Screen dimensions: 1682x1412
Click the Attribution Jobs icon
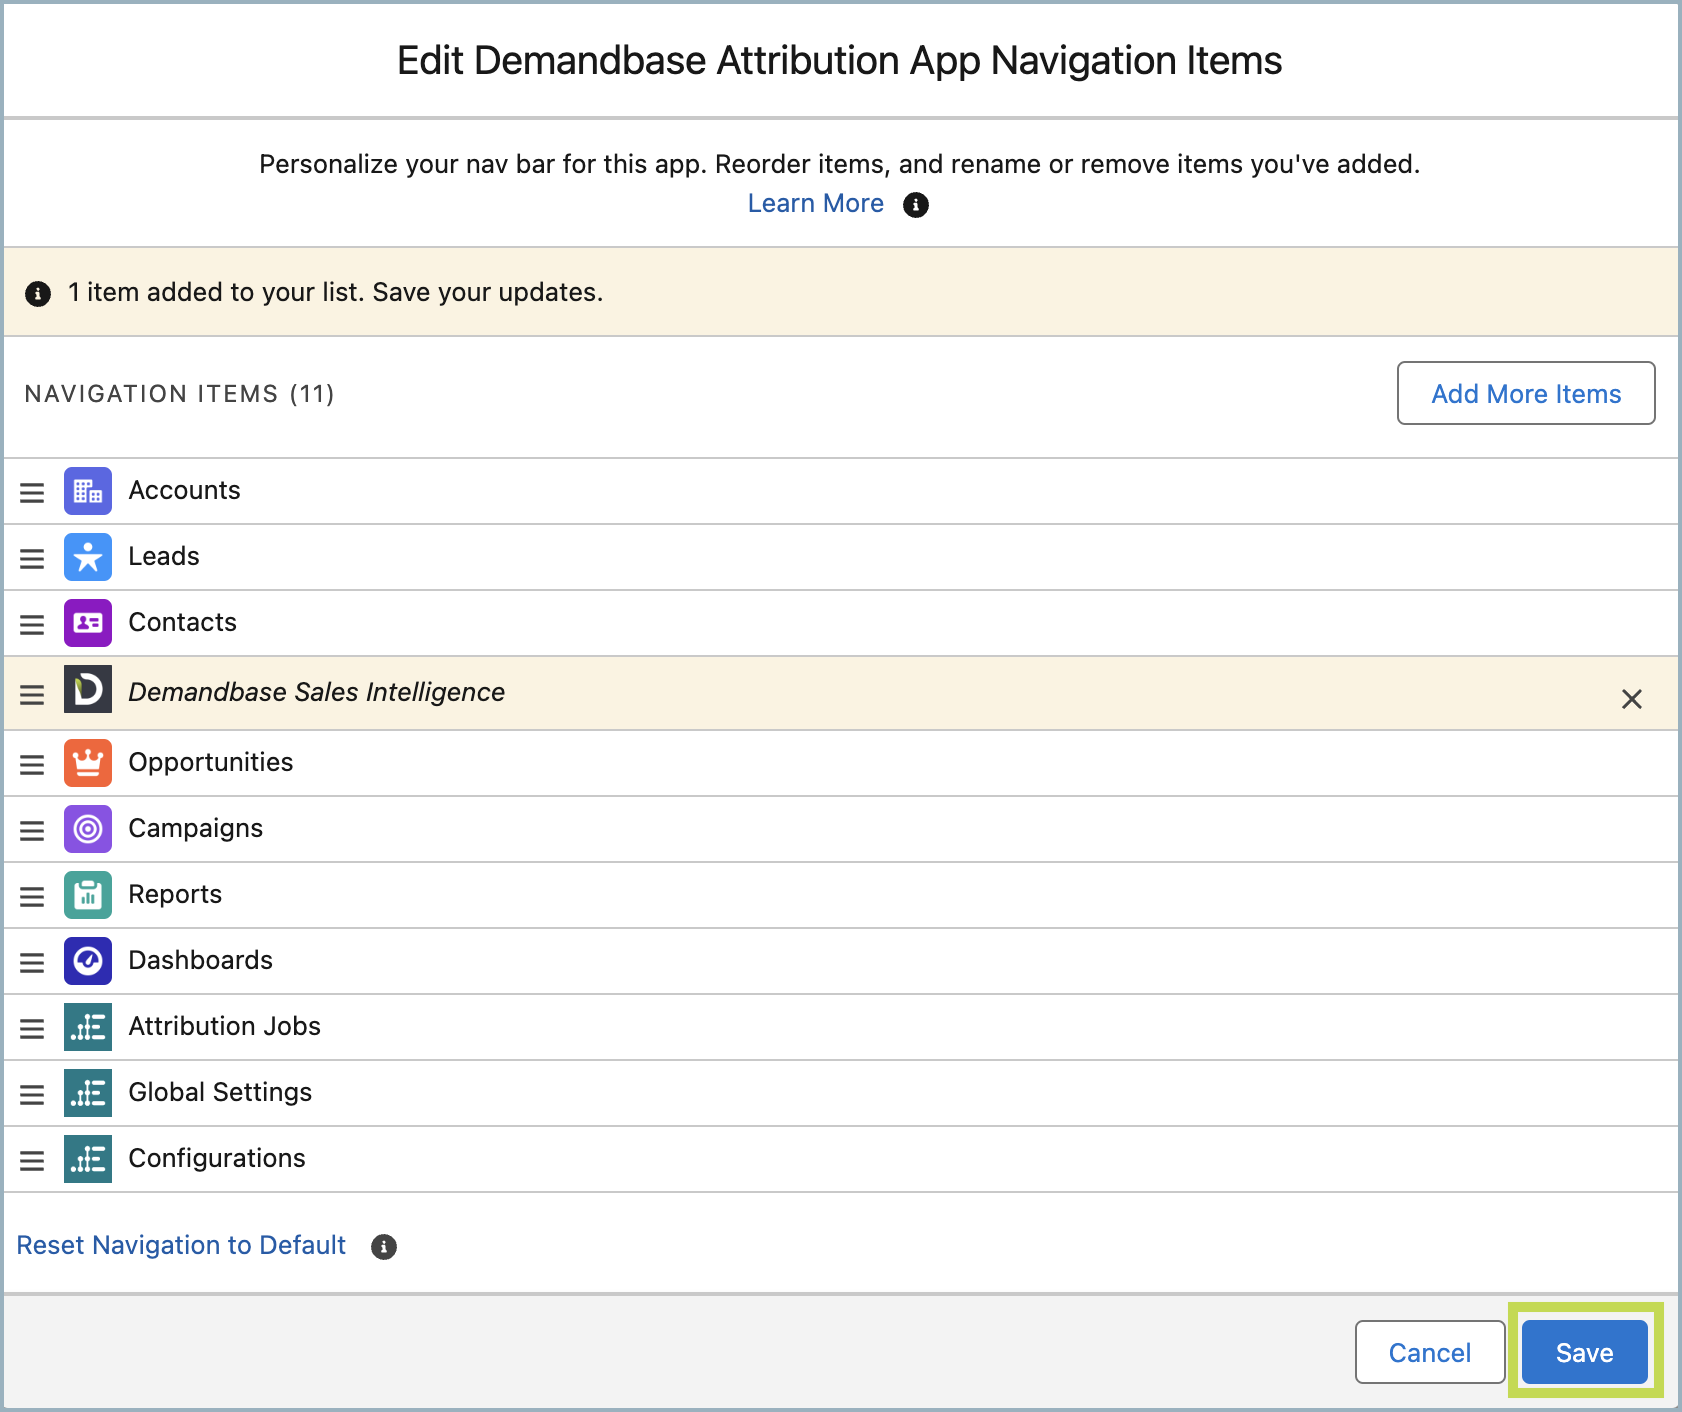[88, 1027]
